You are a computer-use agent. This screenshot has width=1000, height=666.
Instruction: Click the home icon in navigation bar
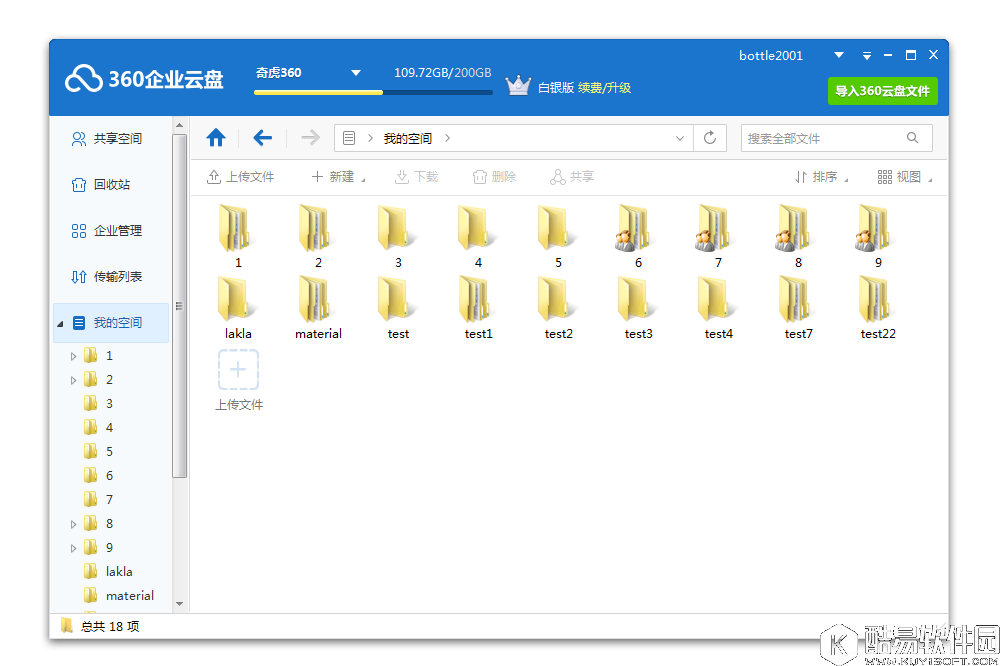tap(216, 137)
